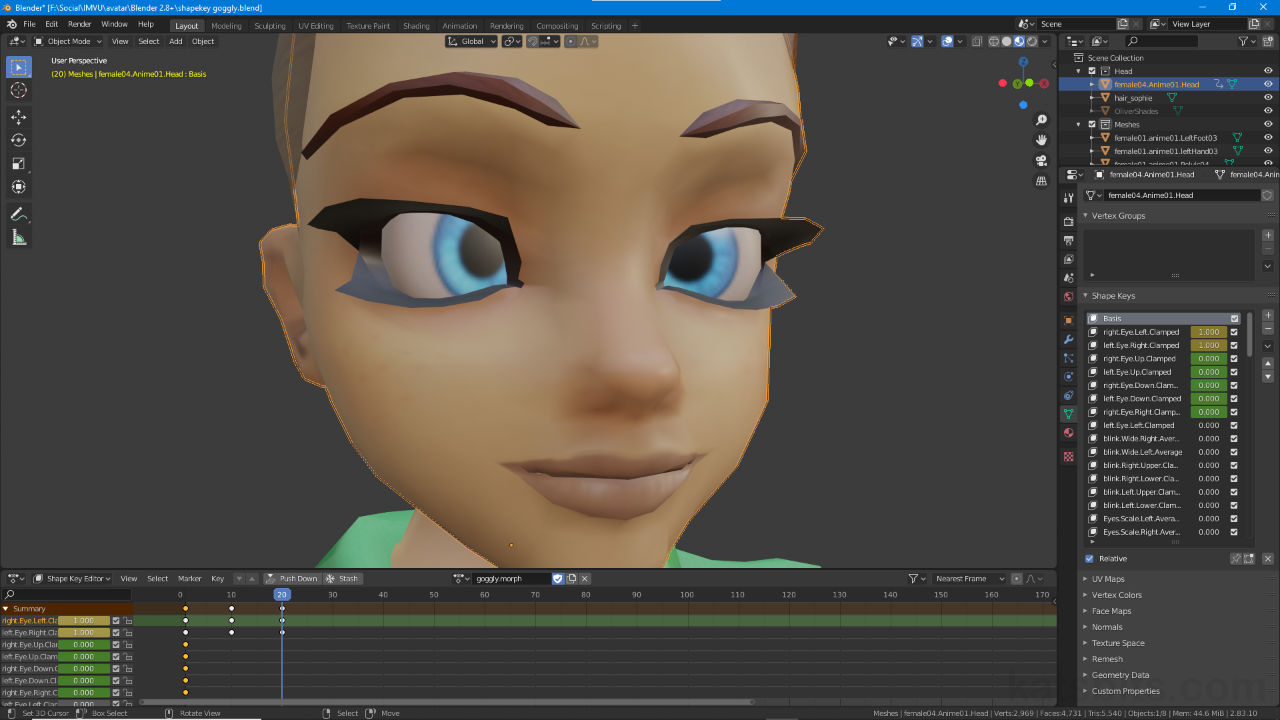Toggle left.Eye.Right channel mute checkbox in editor
The height and width of the screenshot is (720, 1280).
click(x=116, y=633)
